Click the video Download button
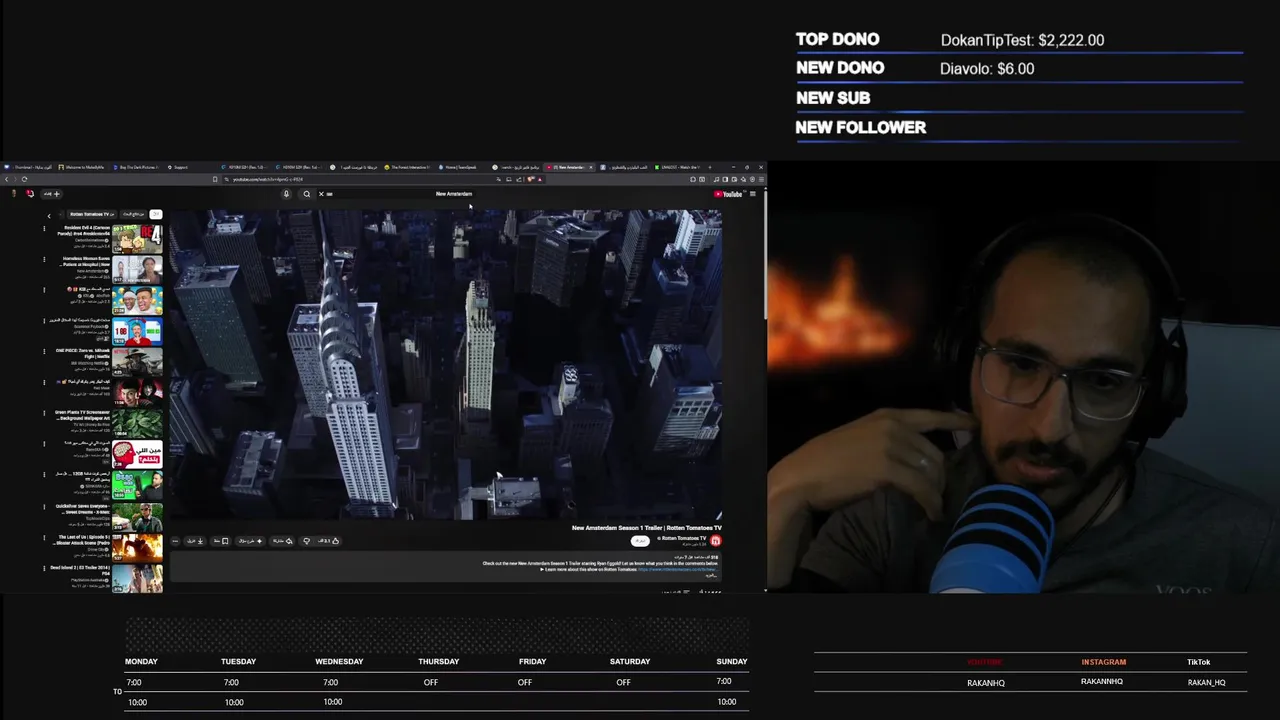 (196, 541)
